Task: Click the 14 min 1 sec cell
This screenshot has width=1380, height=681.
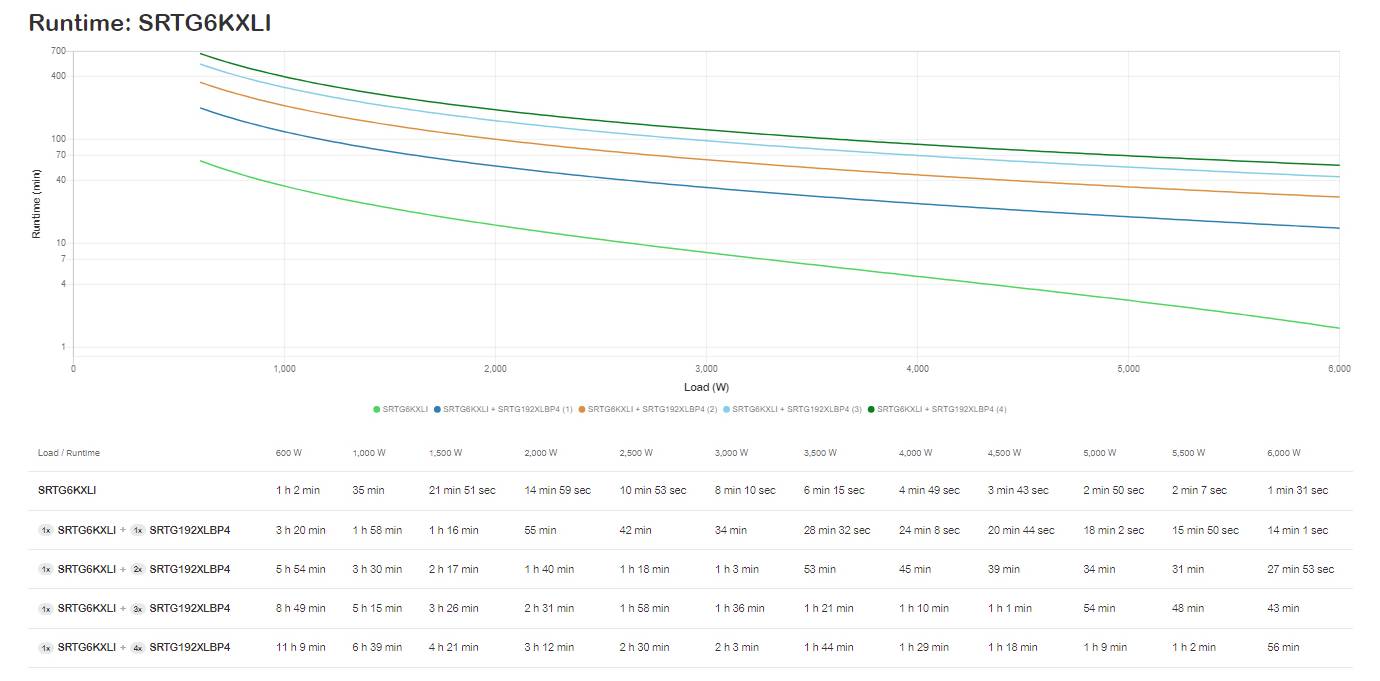Action: point(1298,530)
